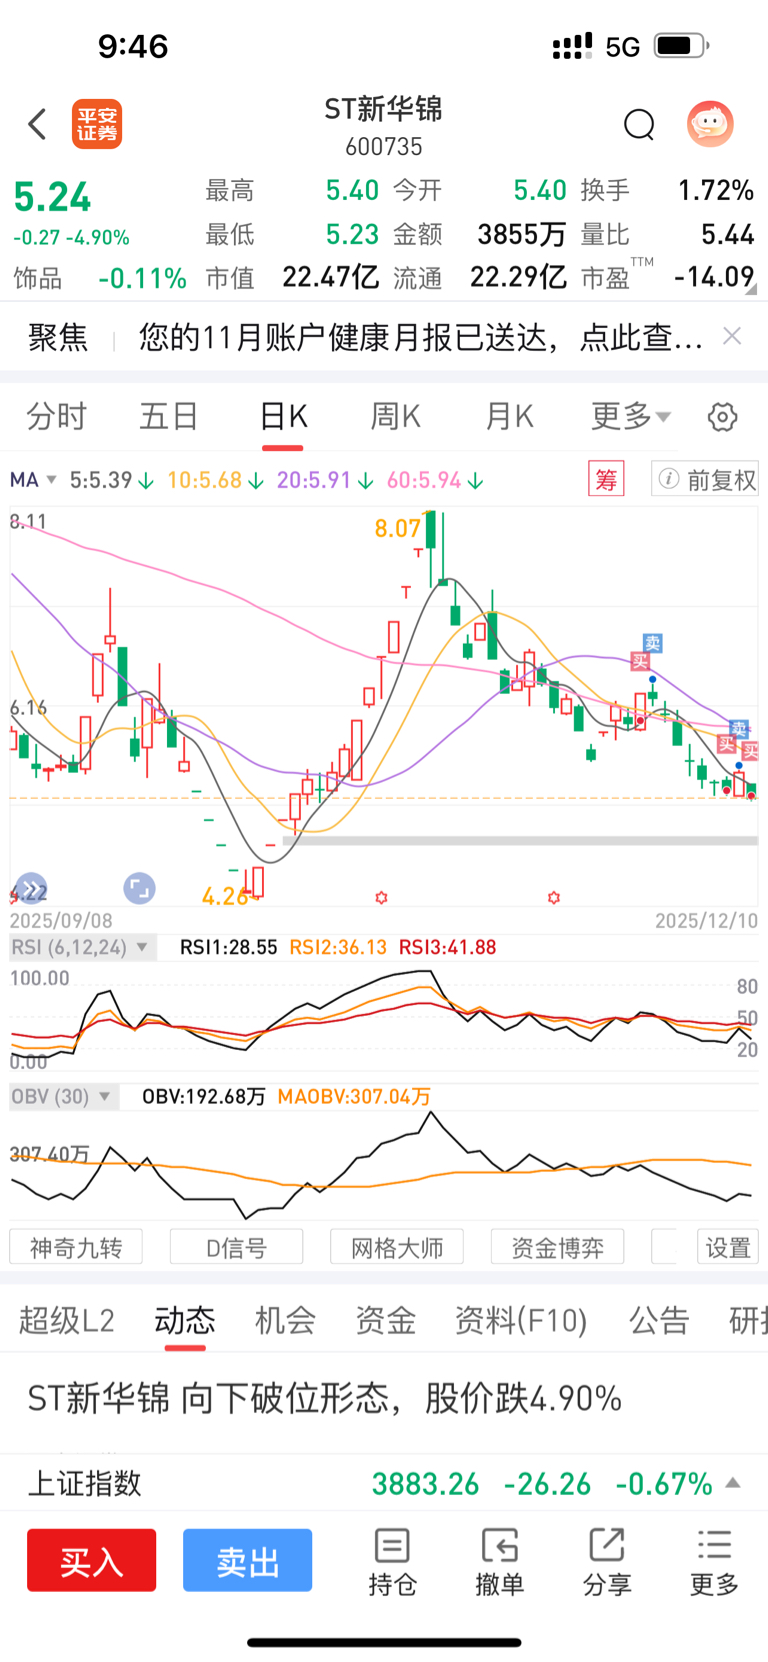768x1662 pixels.
Task: Tap the 筹 chip distribution icon
Action: point(606,479)
